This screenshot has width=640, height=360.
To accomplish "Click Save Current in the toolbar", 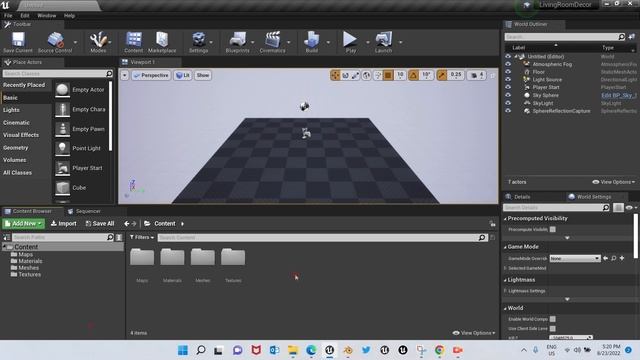I will coord(18,42).
